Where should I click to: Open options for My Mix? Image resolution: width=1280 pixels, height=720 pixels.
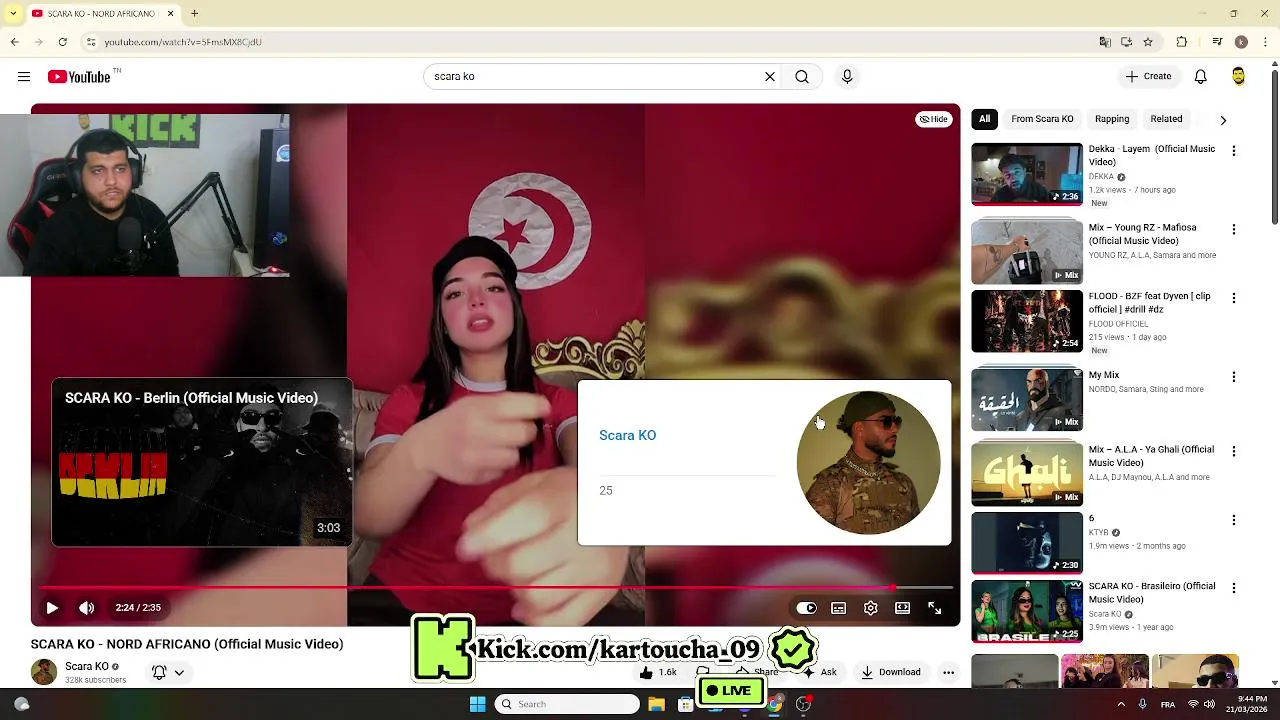tap(1234, 377)
